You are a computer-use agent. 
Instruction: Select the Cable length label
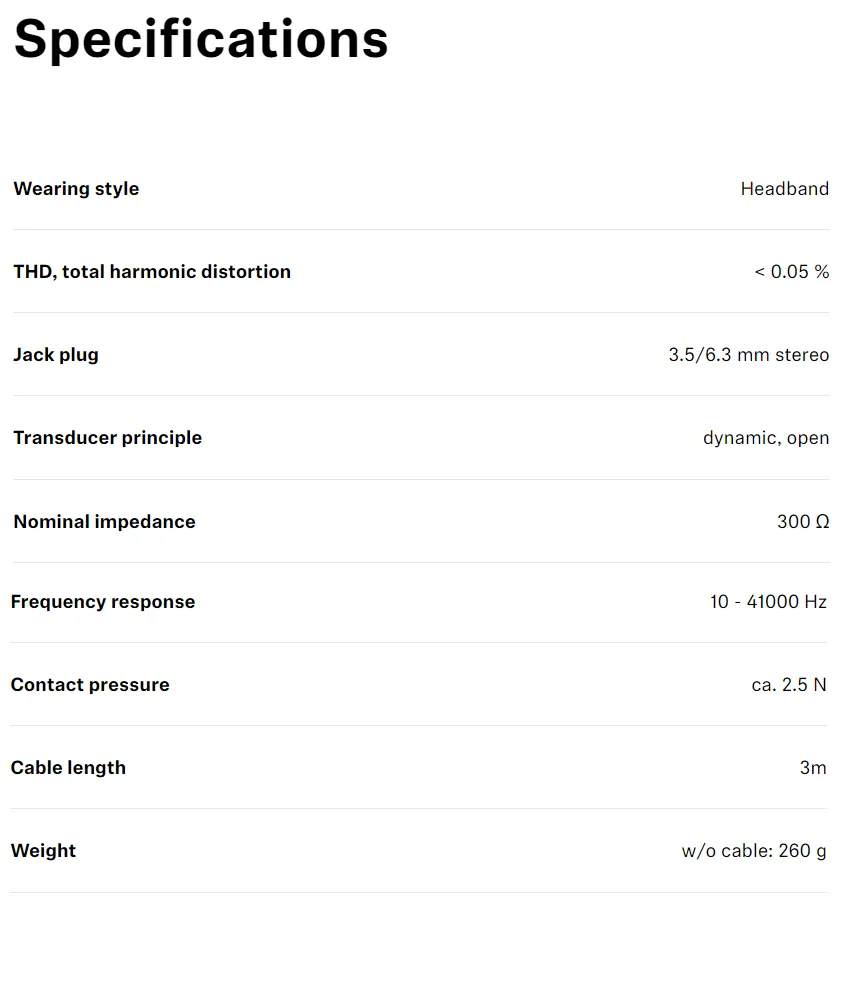point(68,768)
